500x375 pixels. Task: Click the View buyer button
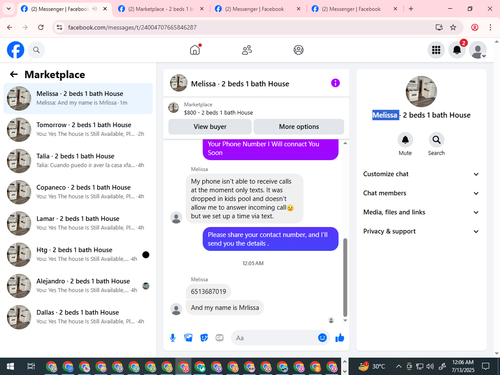point(210,127)
